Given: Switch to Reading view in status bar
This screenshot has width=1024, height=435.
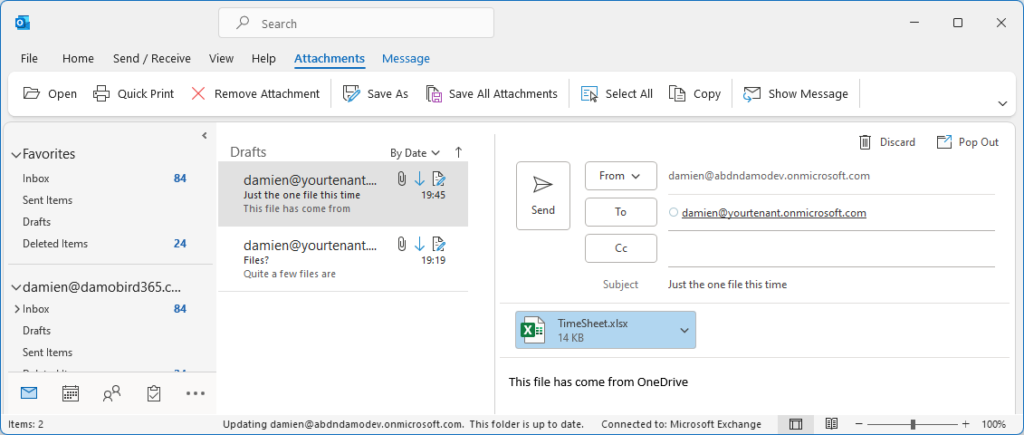Looking at the screenshot, I should point(831,424).
